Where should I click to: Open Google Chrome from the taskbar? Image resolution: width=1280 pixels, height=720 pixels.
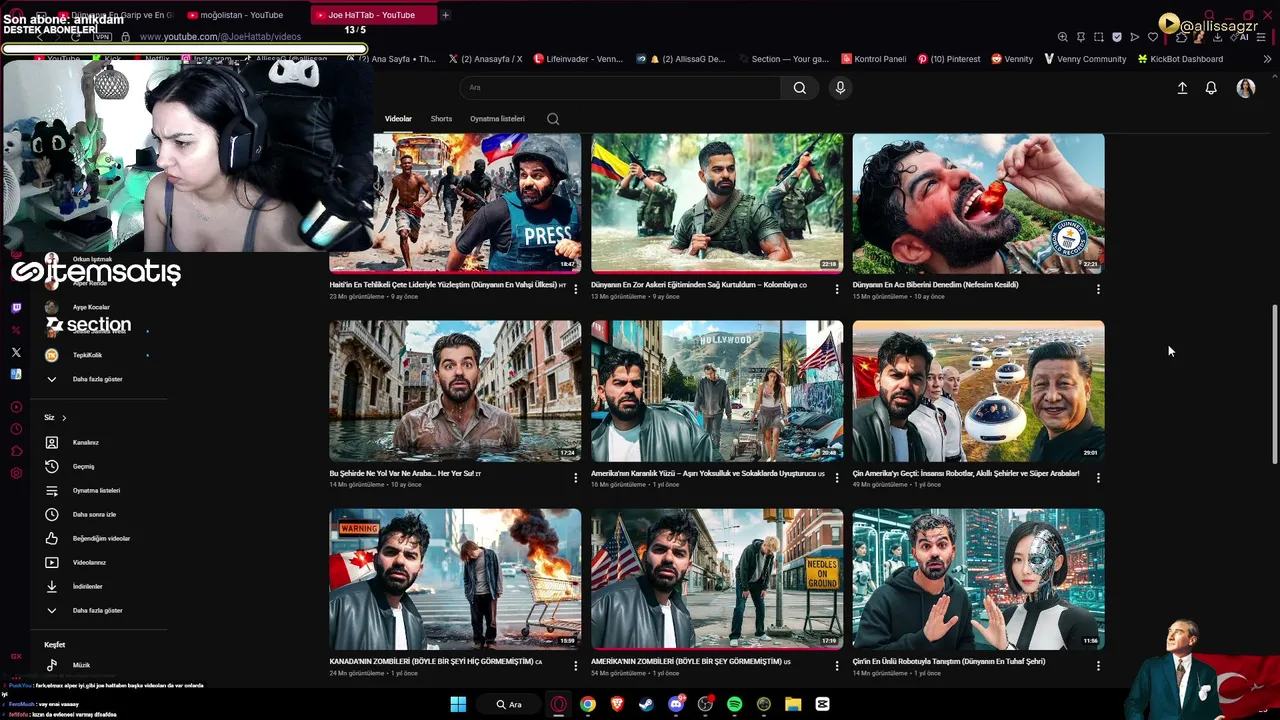point(588,704)
